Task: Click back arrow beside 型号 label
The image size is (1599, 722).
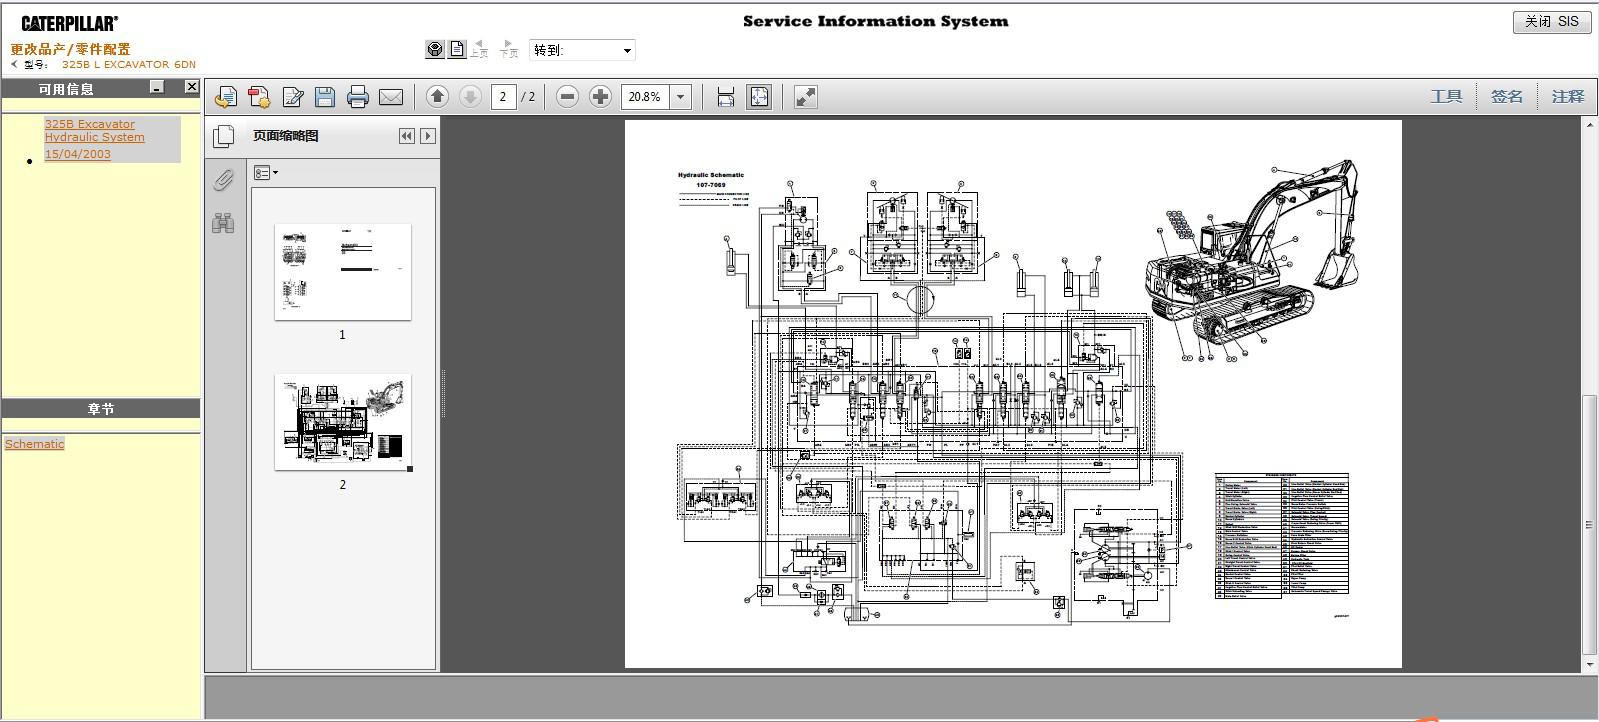Action: coord(14,64)
